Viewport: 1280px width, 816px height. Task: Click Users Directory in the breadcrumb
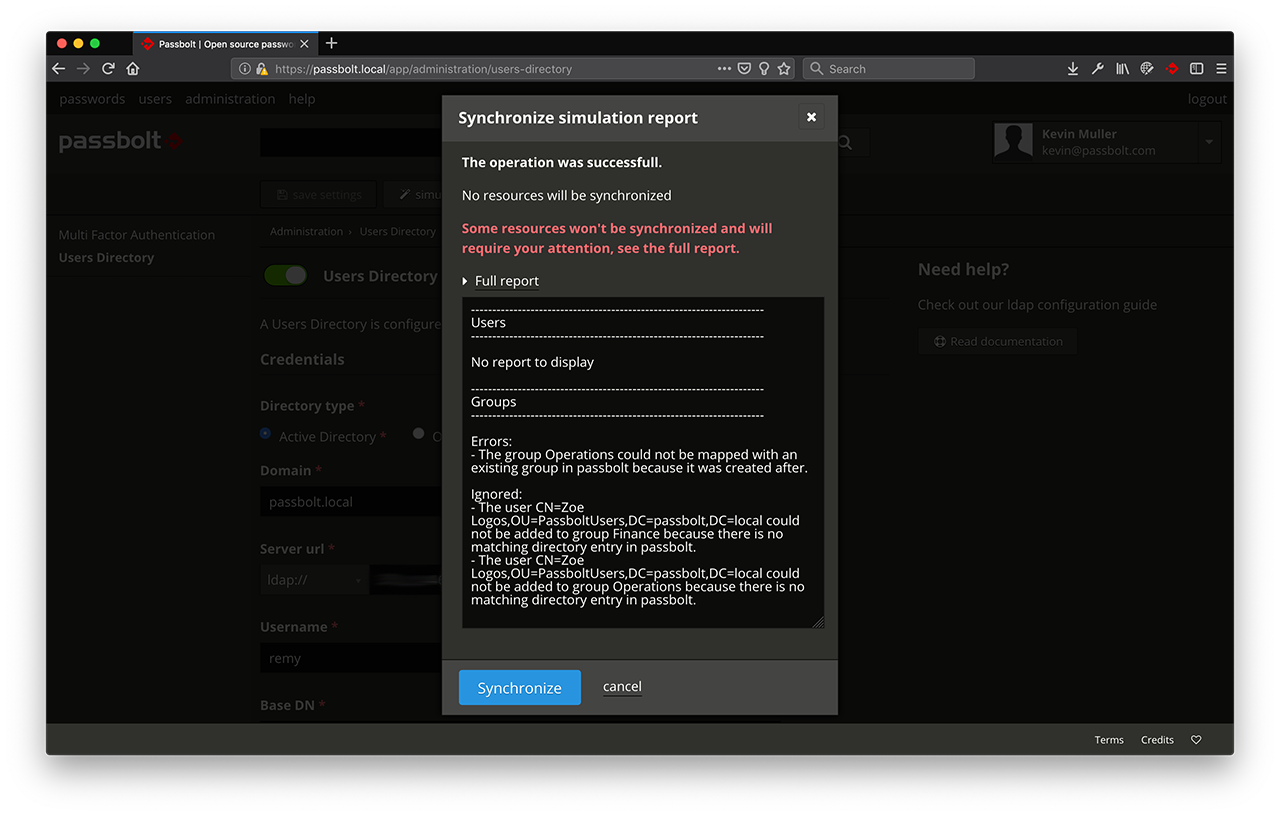pos(398,231)
